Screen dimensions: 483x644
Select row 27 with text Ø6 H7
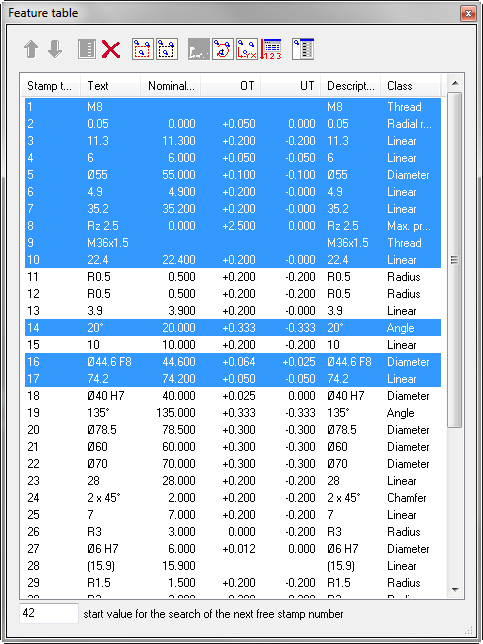point(233,549)
